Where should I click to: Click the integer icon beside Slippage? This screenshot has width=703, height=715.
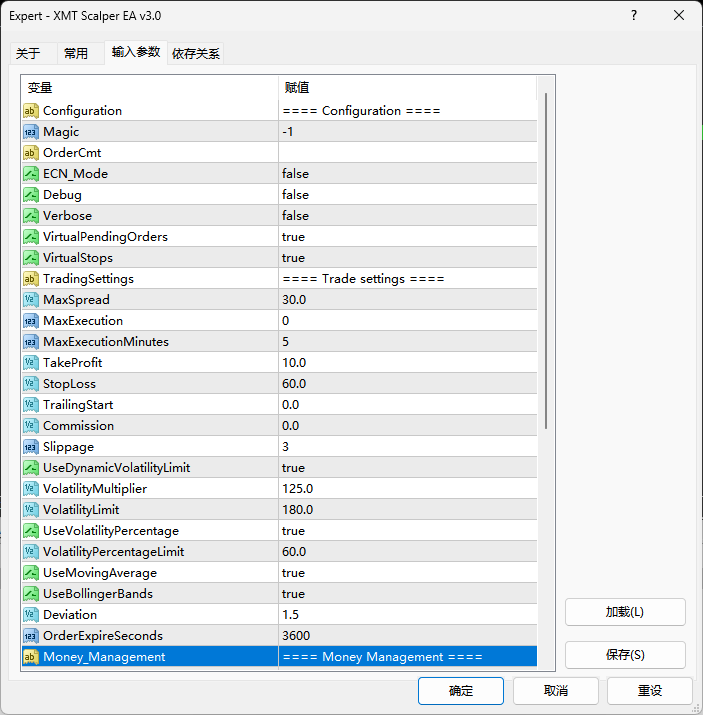tap(31, 447)
